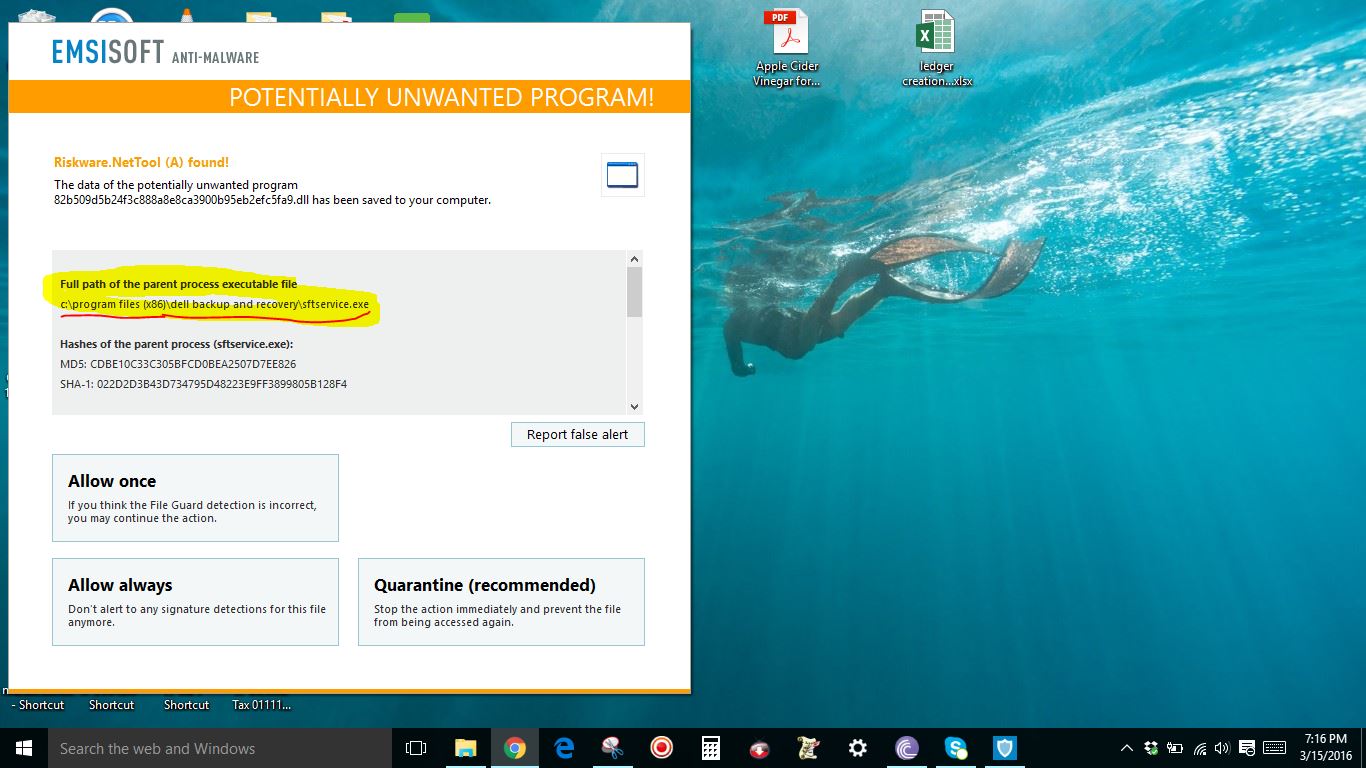Open ledger creation xlsx desktop icon

pos(936,49)
